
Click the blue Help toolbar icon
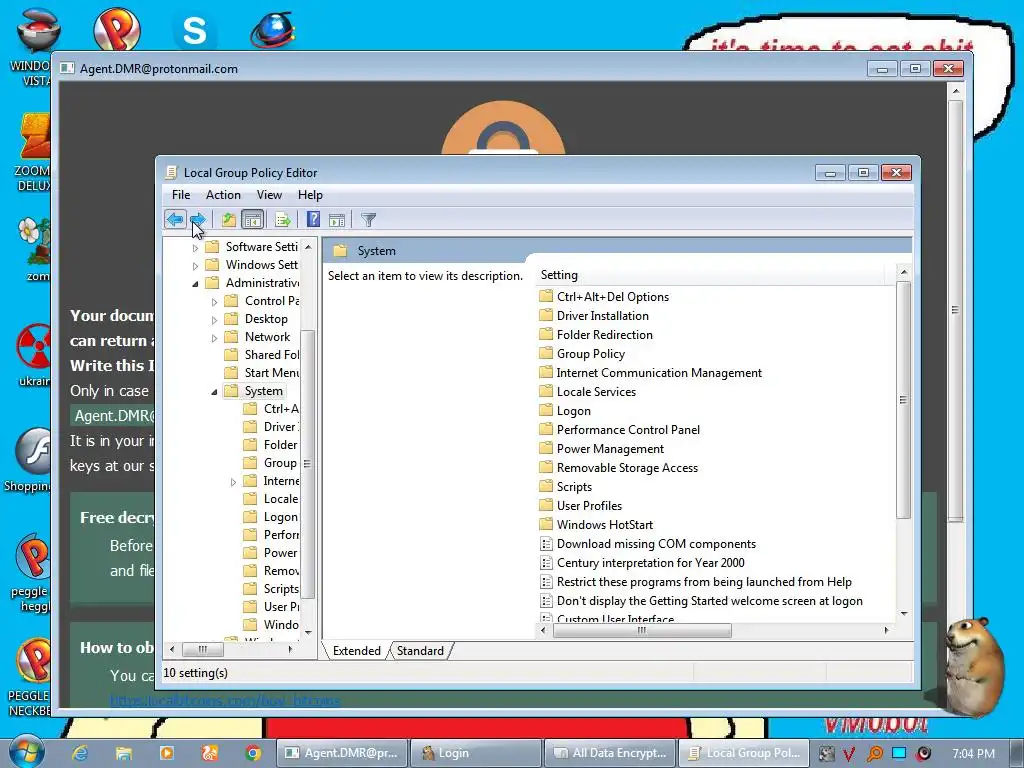[x=313, y=219]
